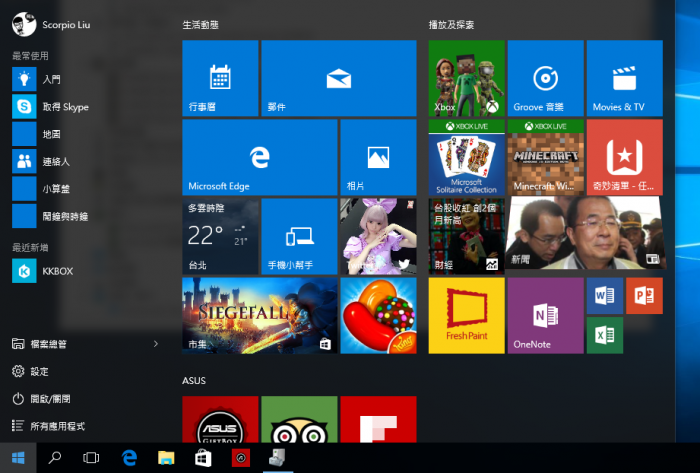Open 設定 settings from Start menu
The width and height of the screenshot is (700, 473).
(40, 371)
